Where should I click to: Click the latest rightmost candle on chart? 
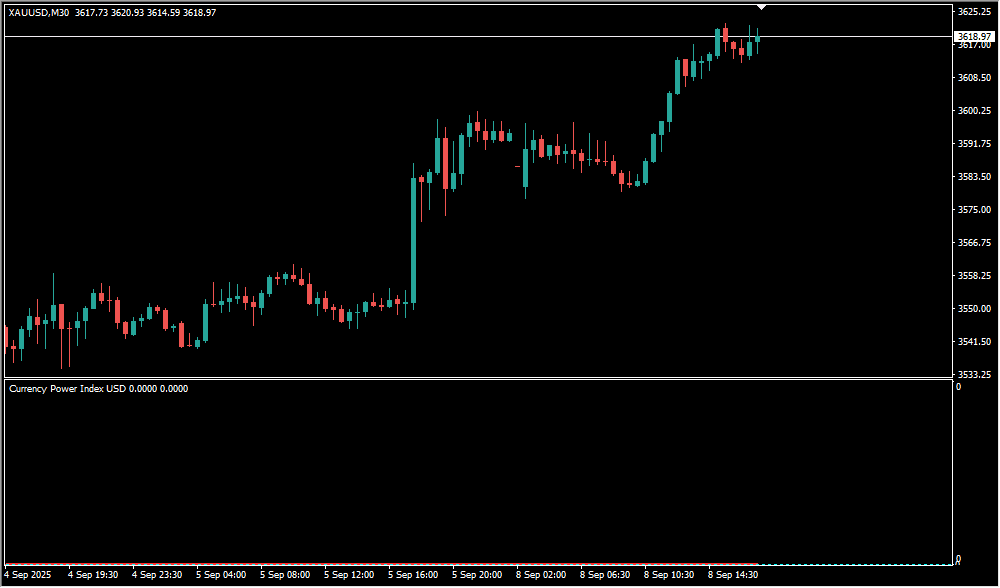(x=758, y=40)
